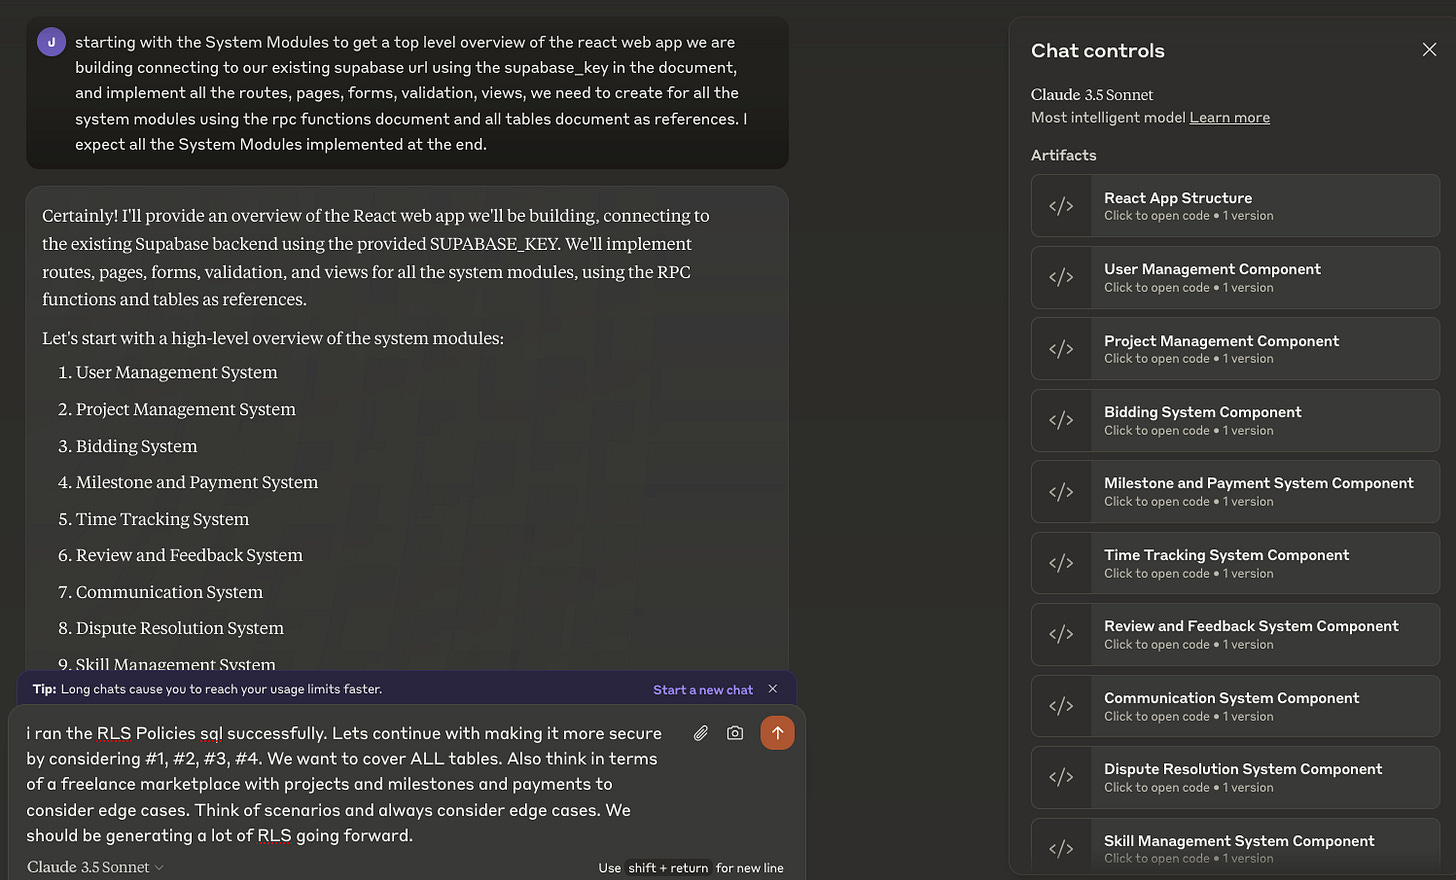Open the user avatar 'J' icon

[x=51, y=42]
